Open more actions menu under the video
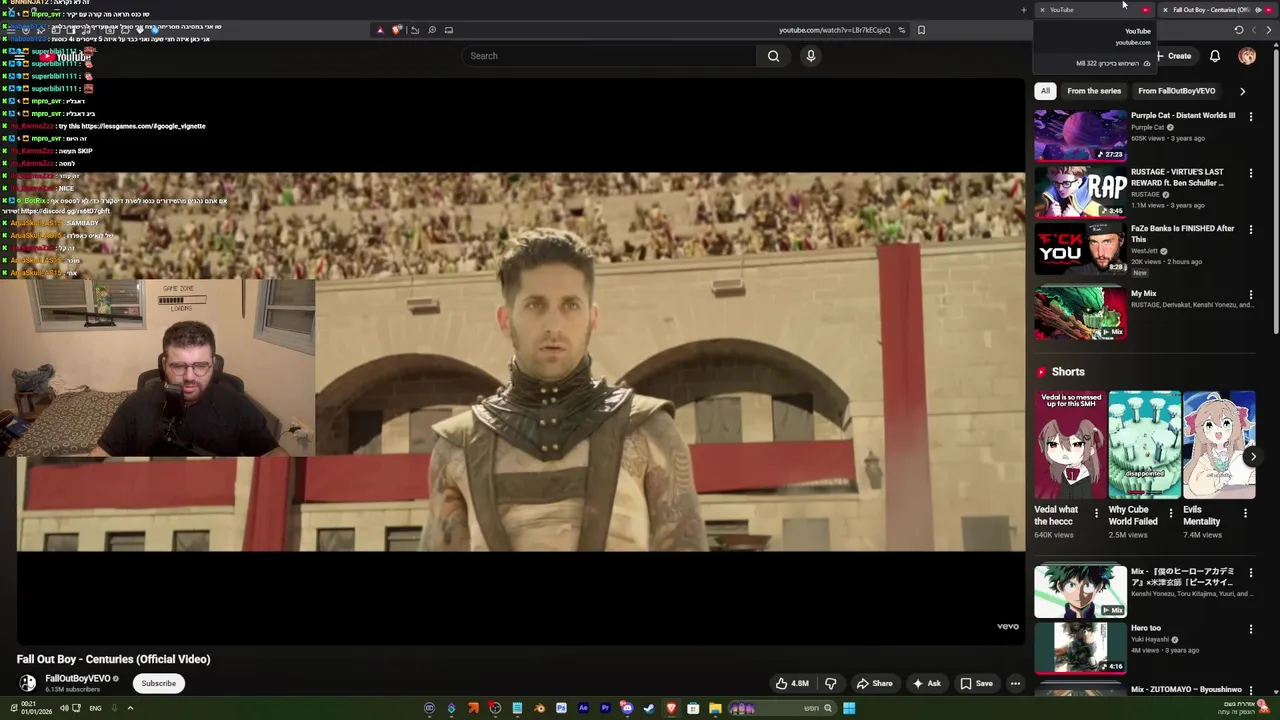 coord(1015,684)
